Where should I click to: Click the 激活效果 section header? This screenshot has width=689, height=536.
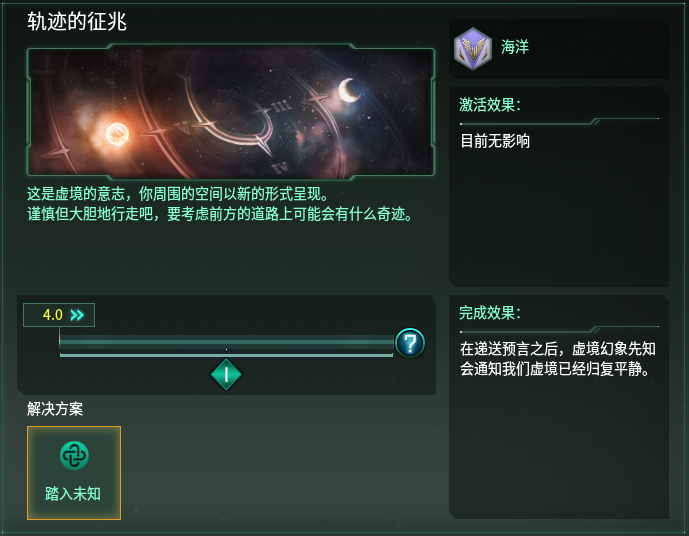coord(489,105)
